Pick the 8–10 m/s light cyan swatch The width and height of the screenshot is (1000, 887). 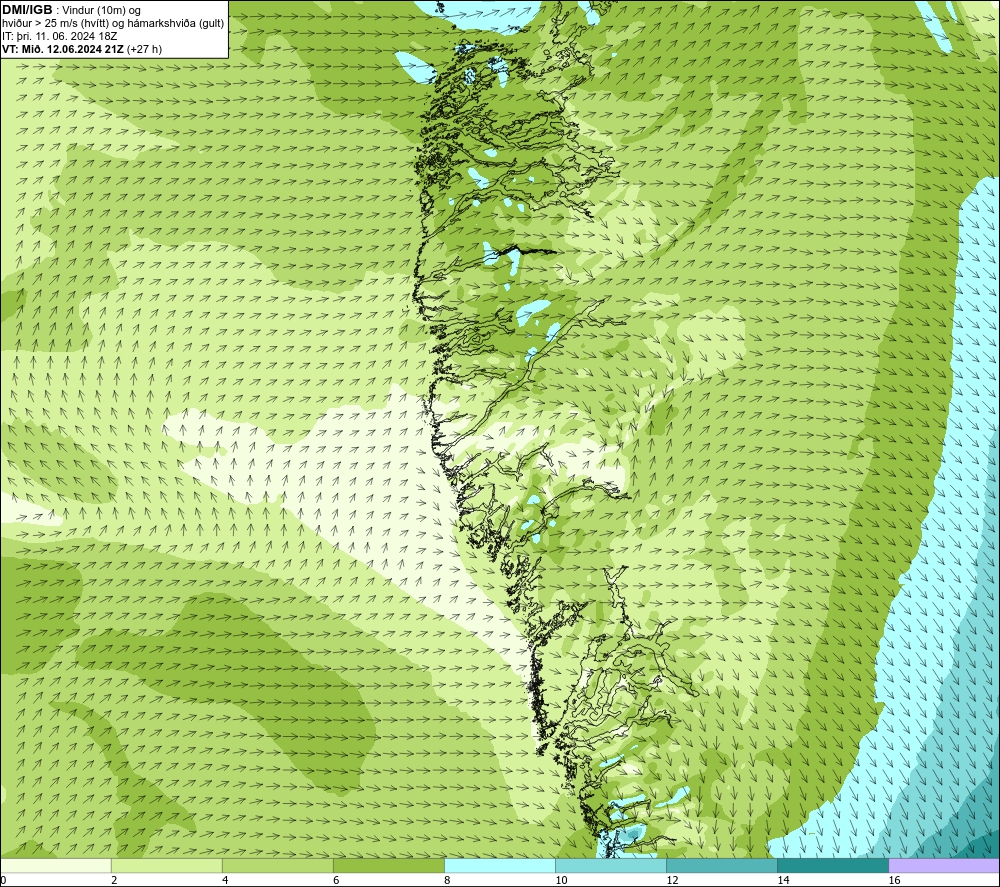click(x=500, y=865)
